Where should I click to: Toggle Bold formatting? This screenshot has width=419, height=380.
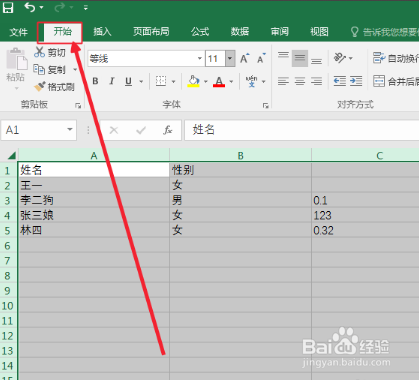[x=95, y=81]
